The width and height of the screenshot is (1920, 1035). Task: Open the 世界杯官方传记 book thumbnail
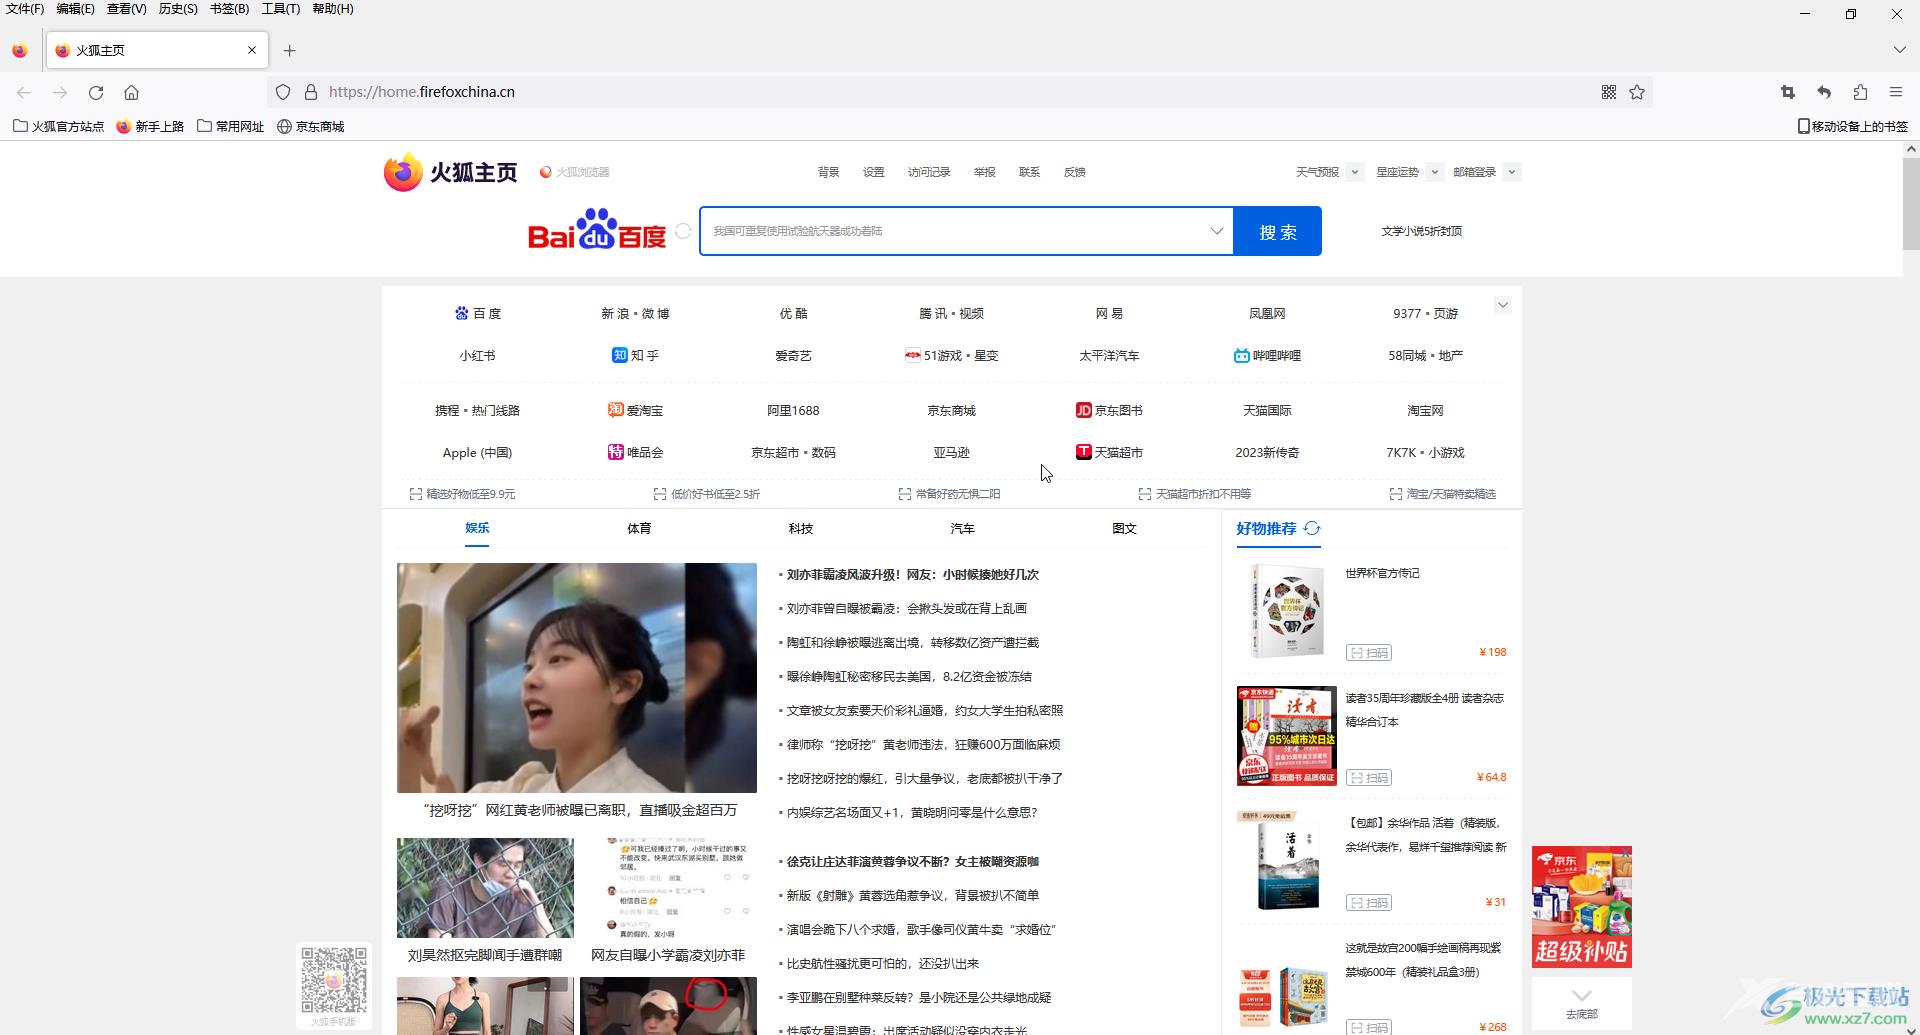(1287, 611)
